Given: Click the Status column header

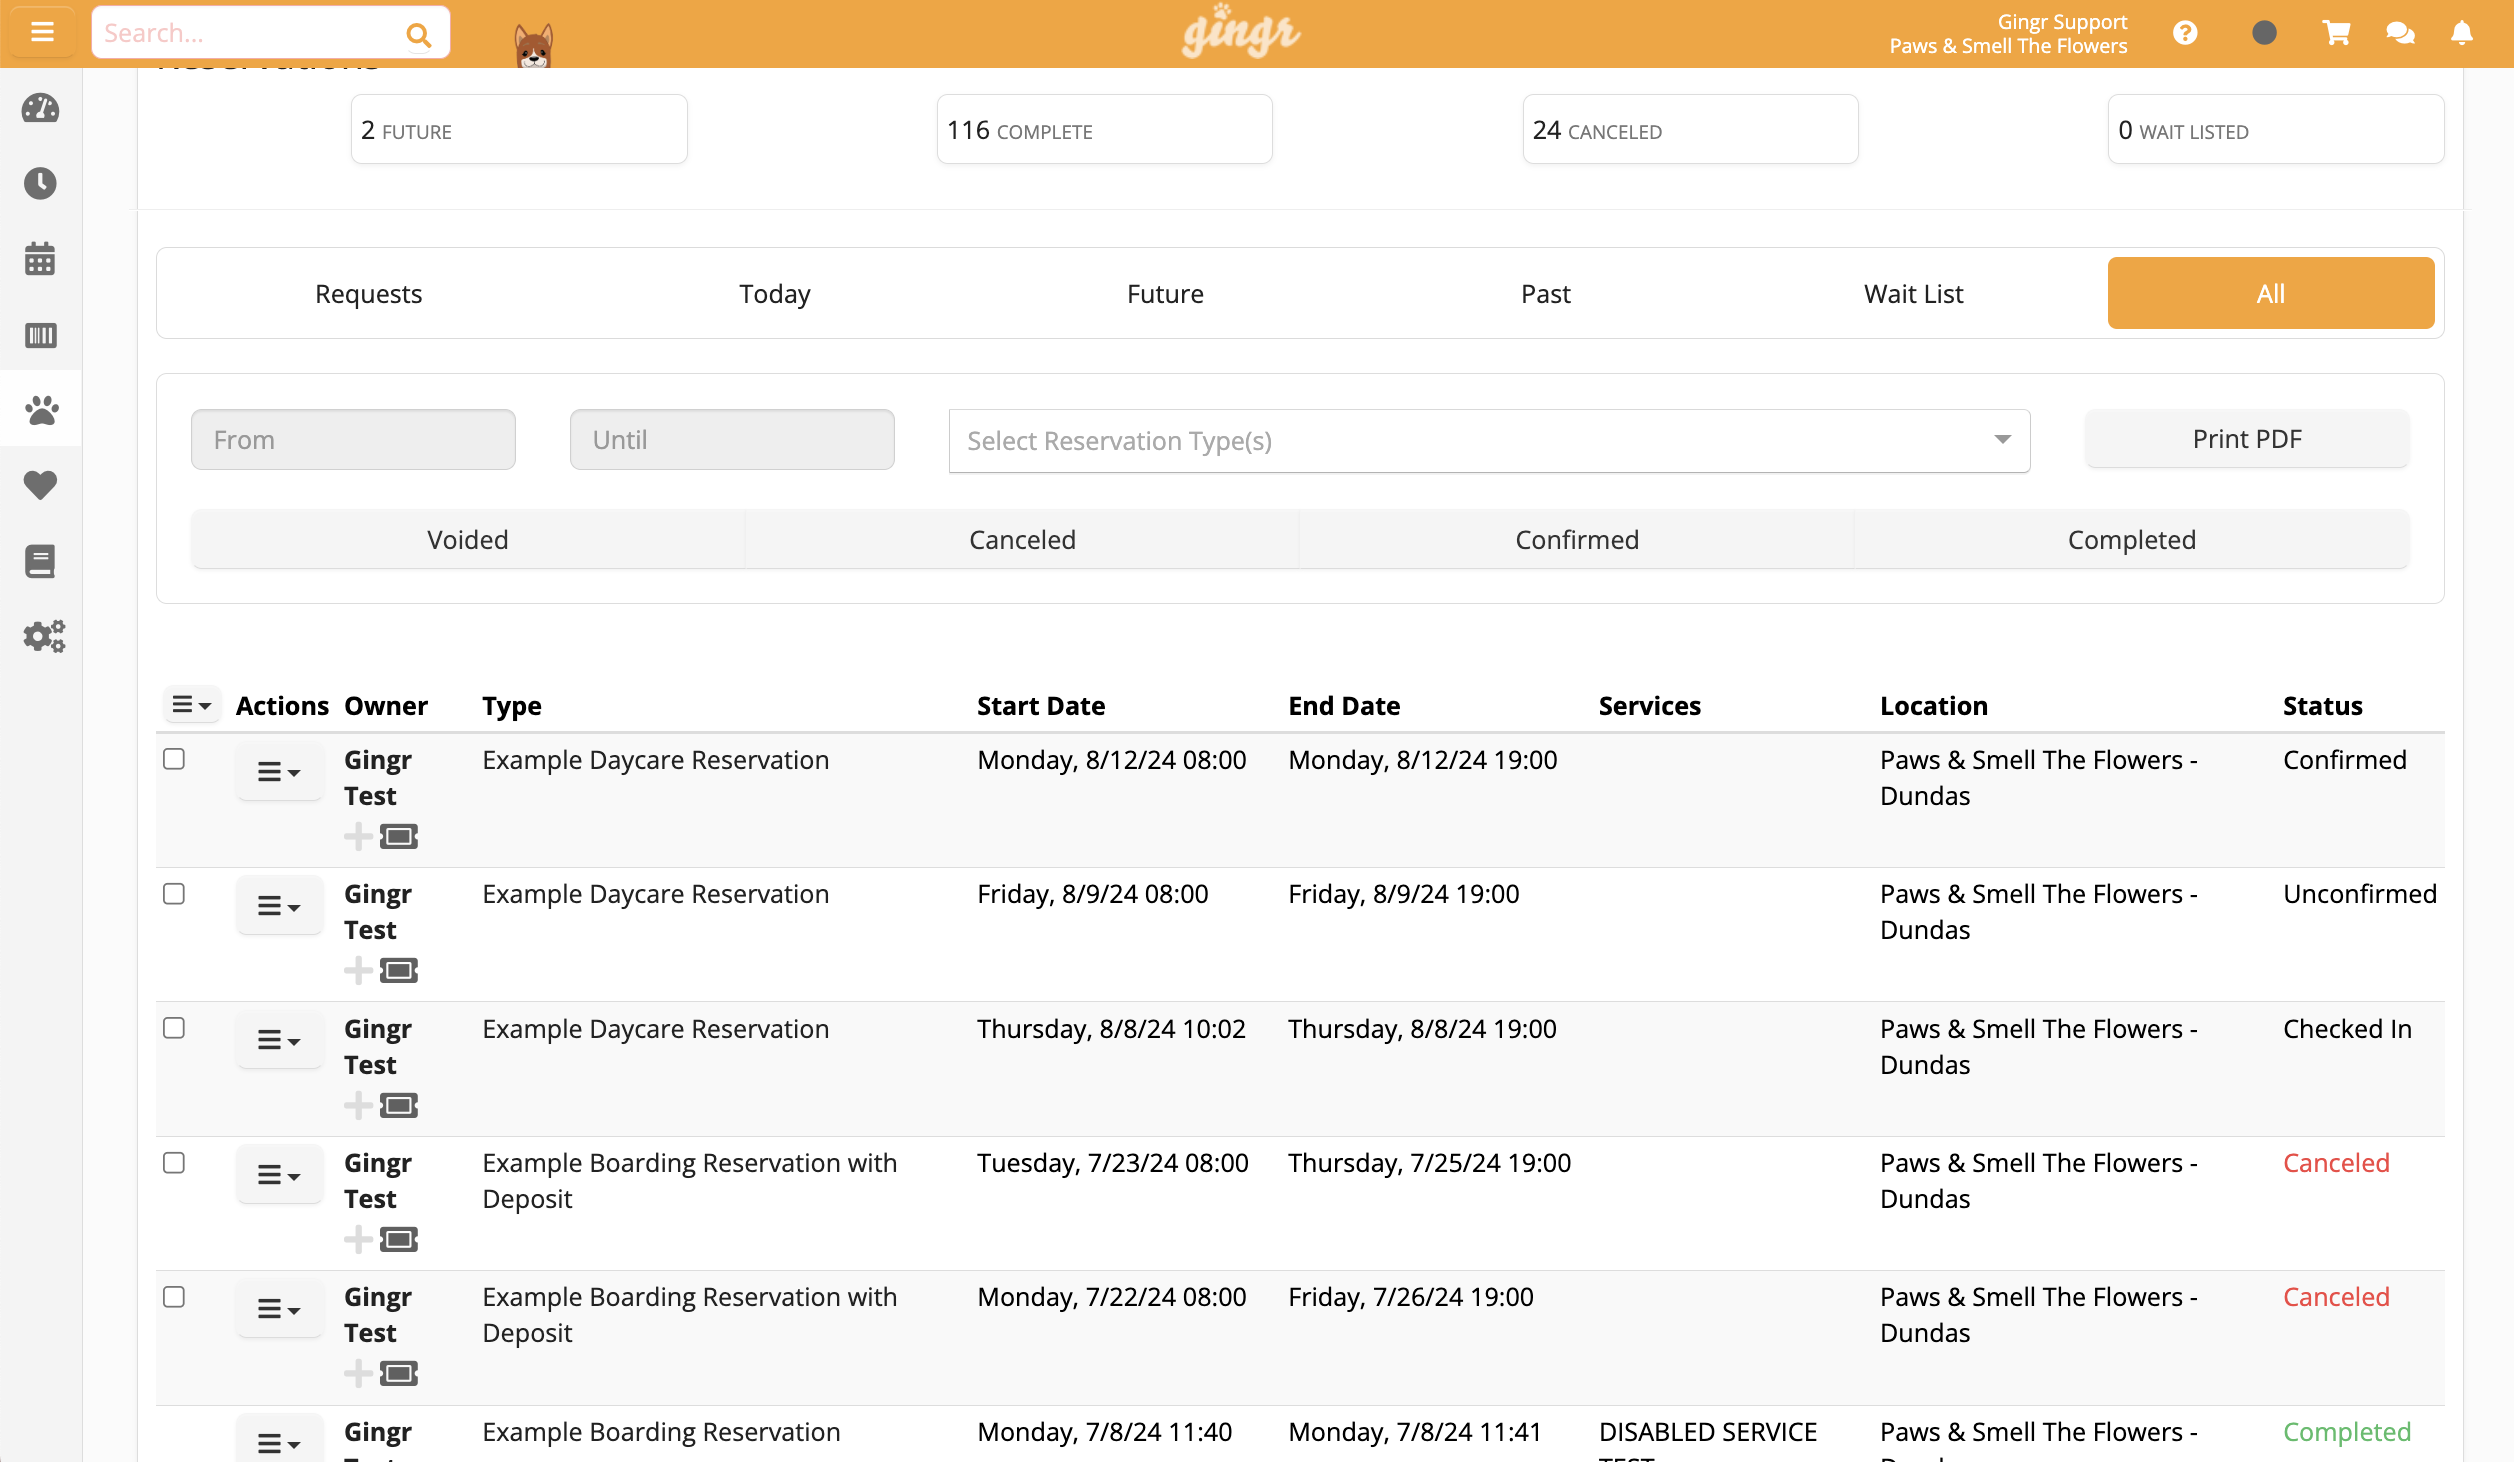Looking at the screenshot, I should click(x=2322, y=705).
